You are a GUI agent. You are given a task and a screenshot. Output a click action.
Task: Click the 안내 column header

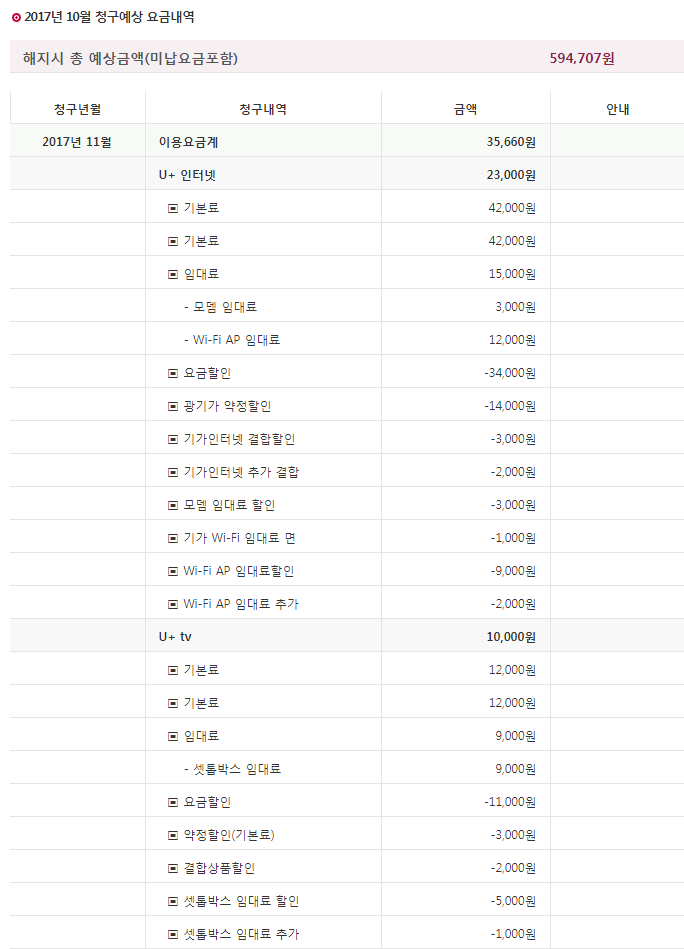pos(617,109)
